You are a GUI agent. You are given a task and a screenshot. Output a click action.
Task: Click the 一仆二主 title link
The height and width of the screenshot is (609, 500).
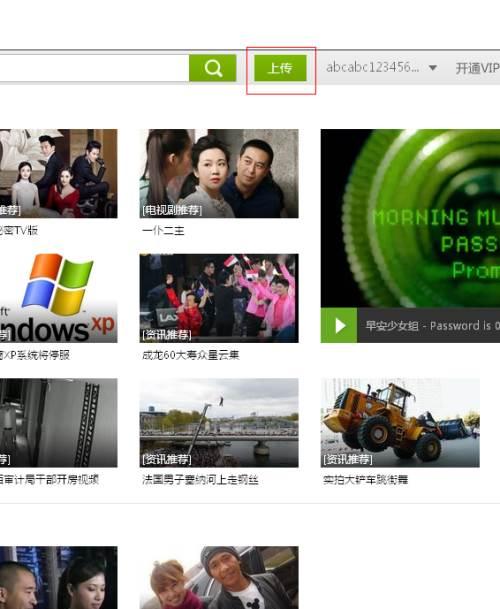point(163,231)
